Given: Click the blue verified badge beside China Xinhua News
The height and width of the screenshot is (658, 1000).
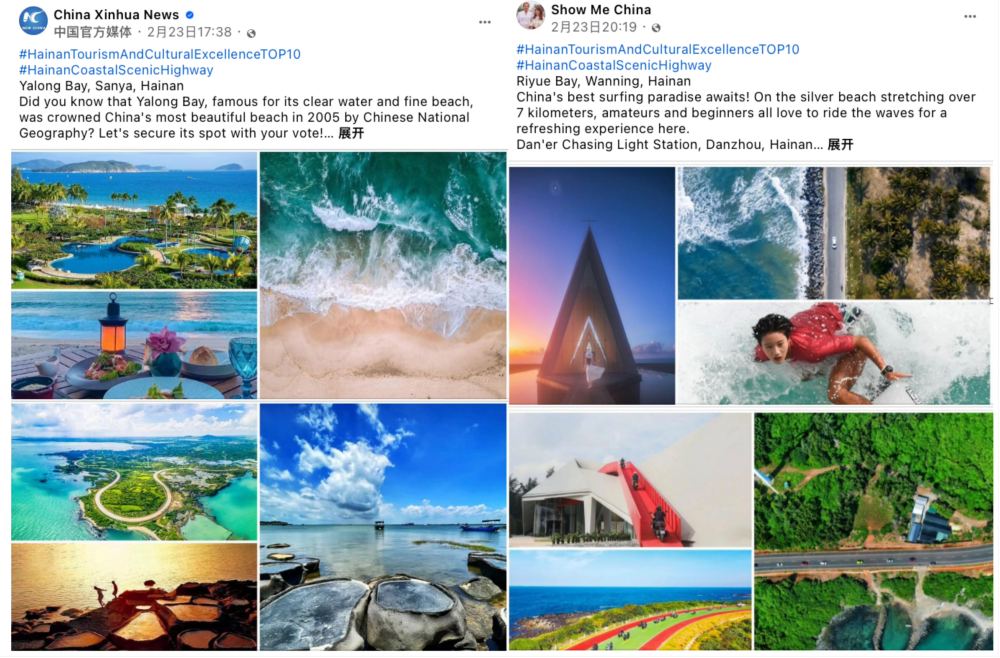Looking at the screenshot, I should 190,15.
